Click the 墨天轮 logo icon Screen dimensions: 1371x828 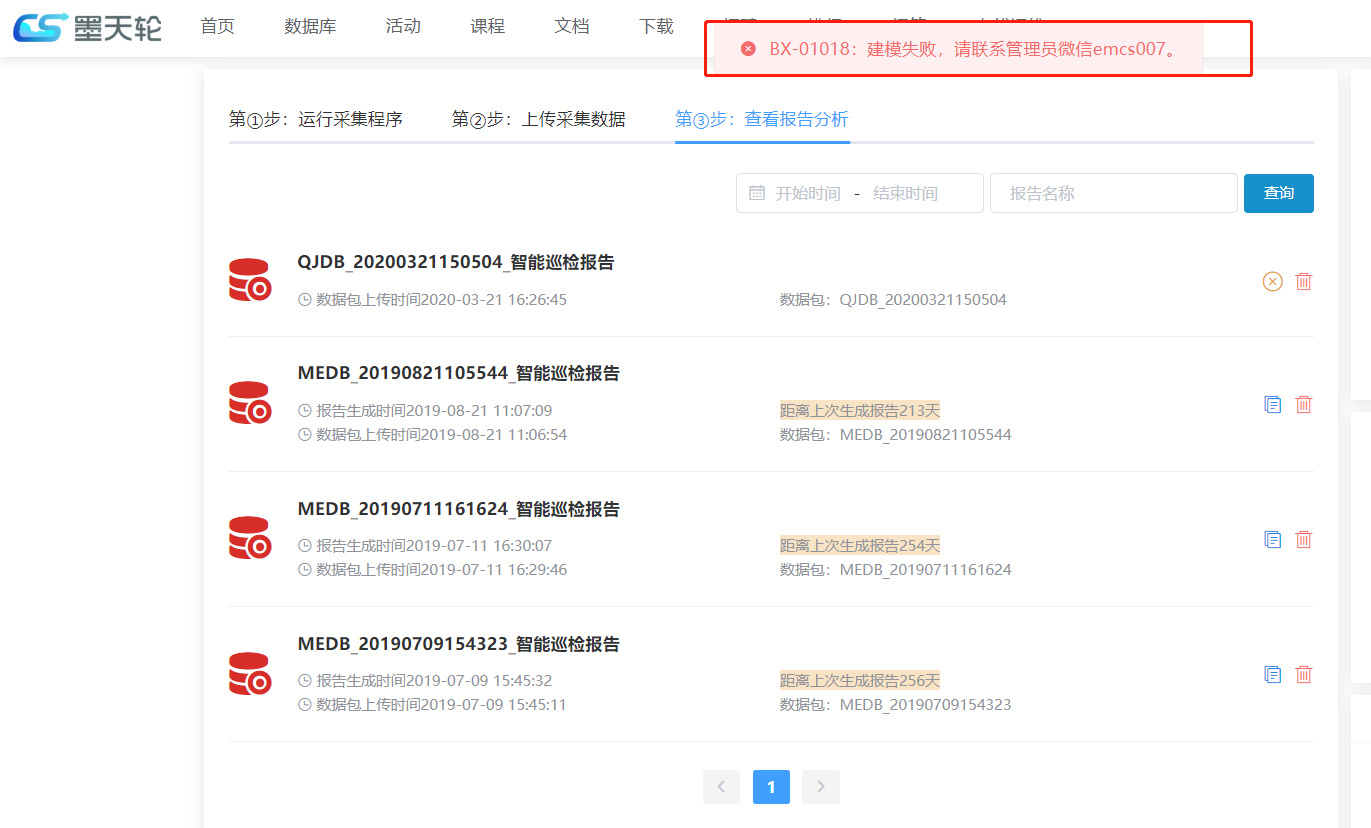[x=42, y=27]
